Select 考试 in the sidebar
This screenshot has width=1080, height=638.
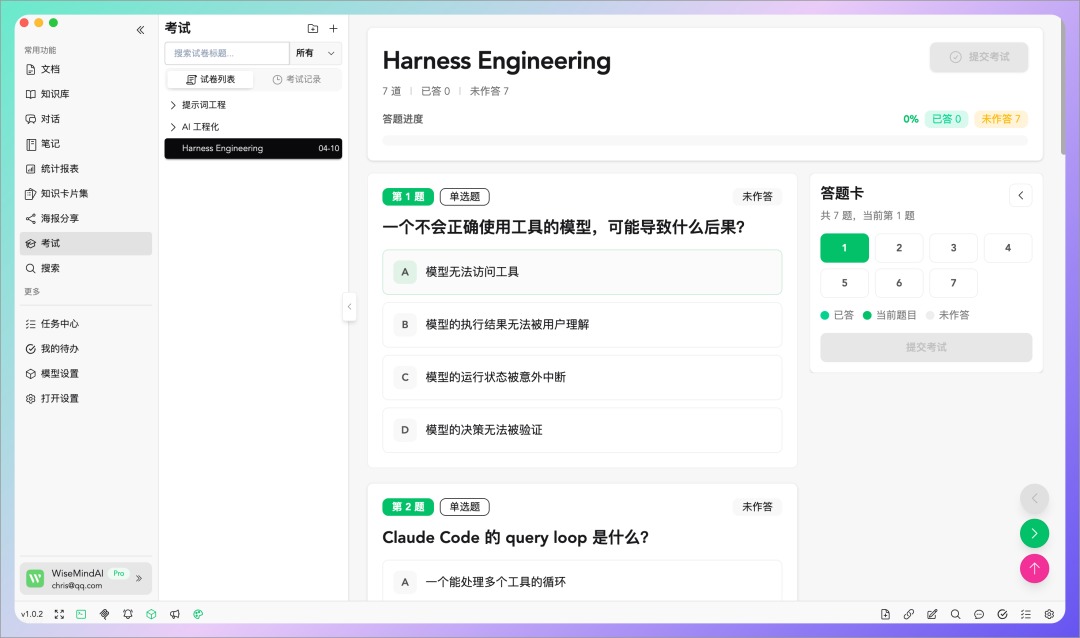[x=85, y=243]
